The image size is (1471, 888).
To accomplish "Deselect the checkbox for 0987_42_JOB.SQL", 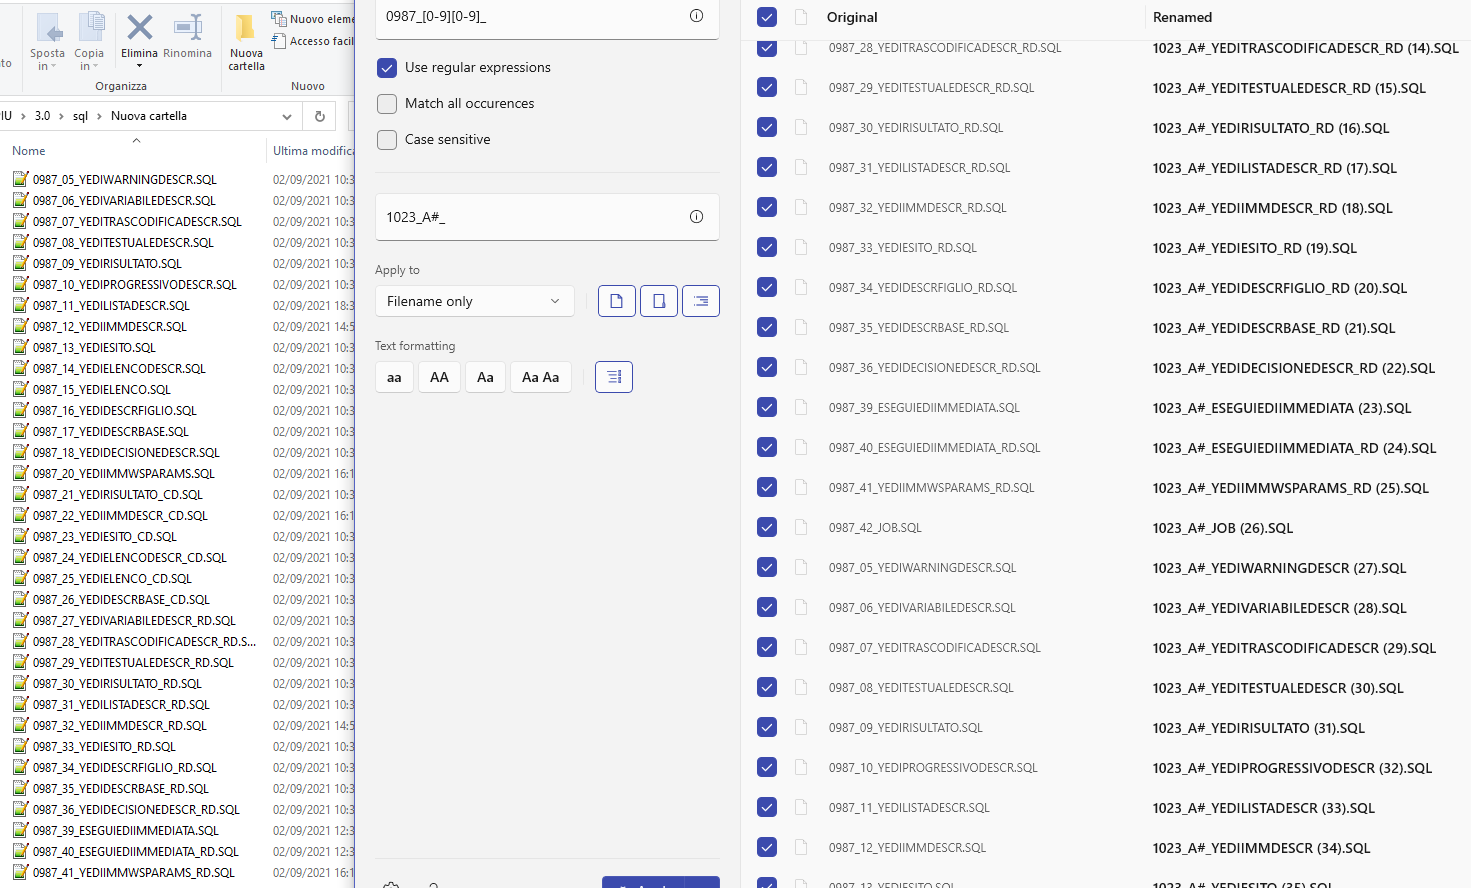I will pos(766,527).
